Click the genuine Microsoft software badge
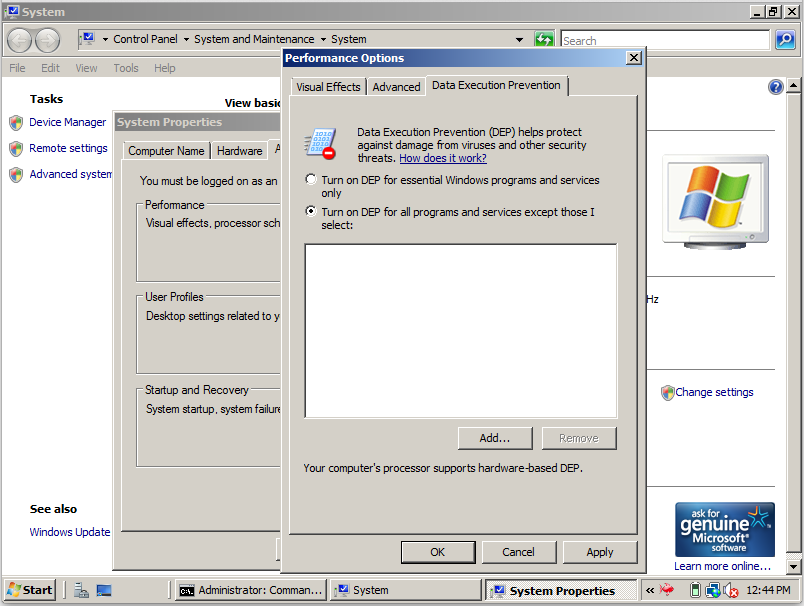This screenshot has height=606, width=804. [725, 530]
